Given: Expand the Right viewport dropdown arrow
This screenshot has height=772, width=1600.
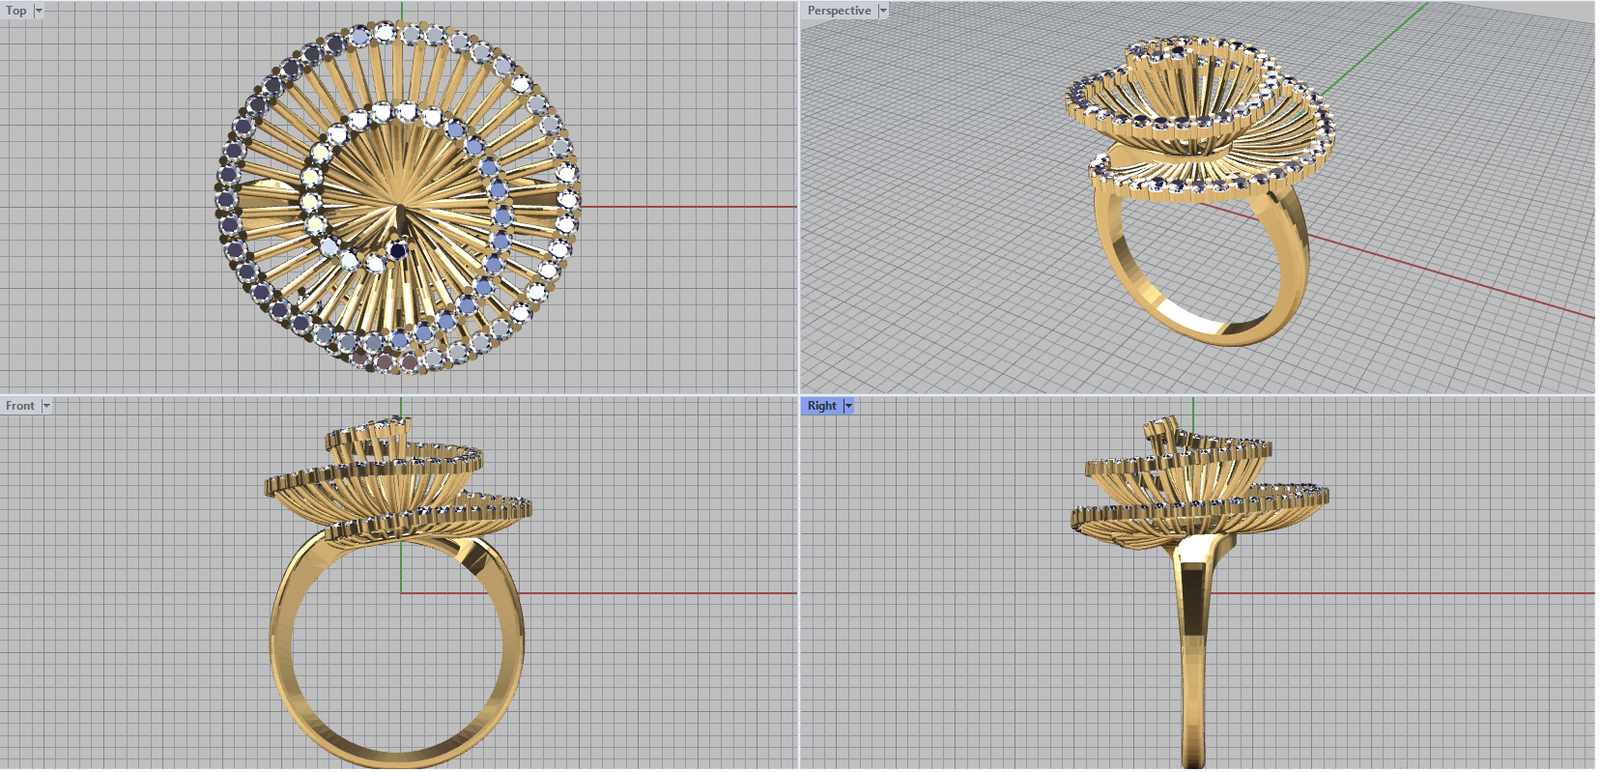Looking at the screenshot, I should [849, 406].
